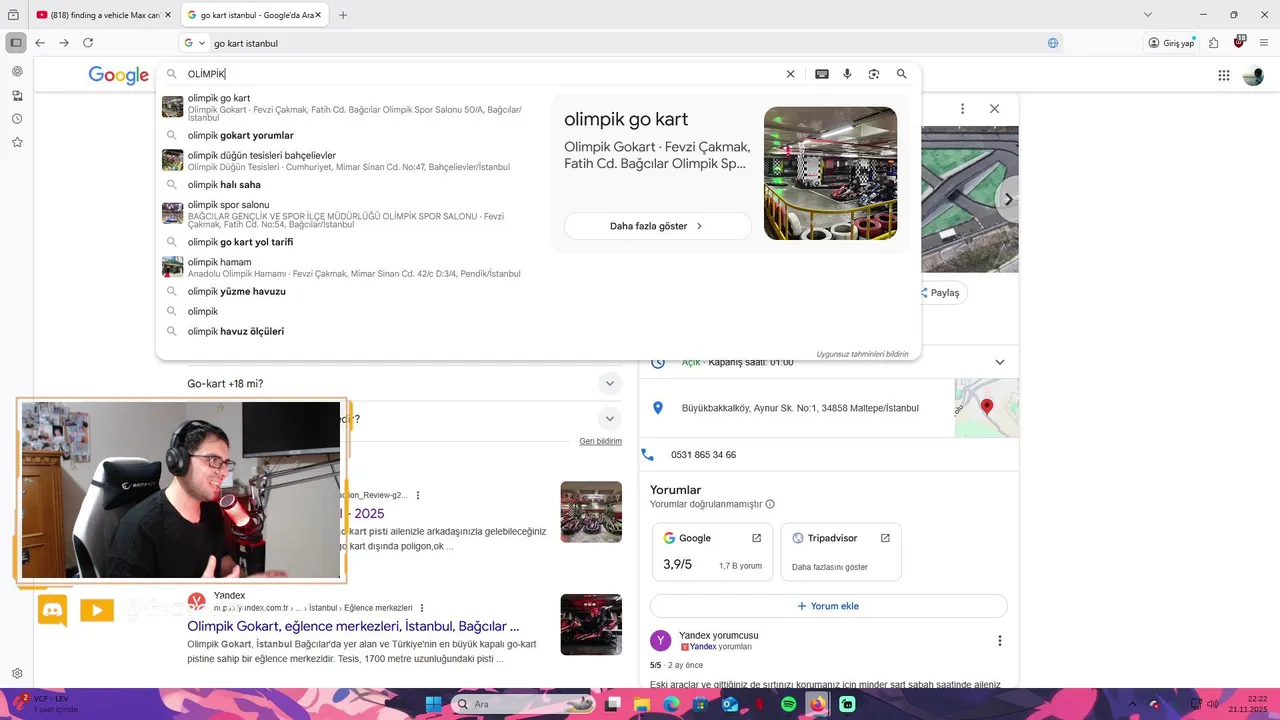Click the Paylaş share button
The image size is (1280, 720).
(940, 293)
